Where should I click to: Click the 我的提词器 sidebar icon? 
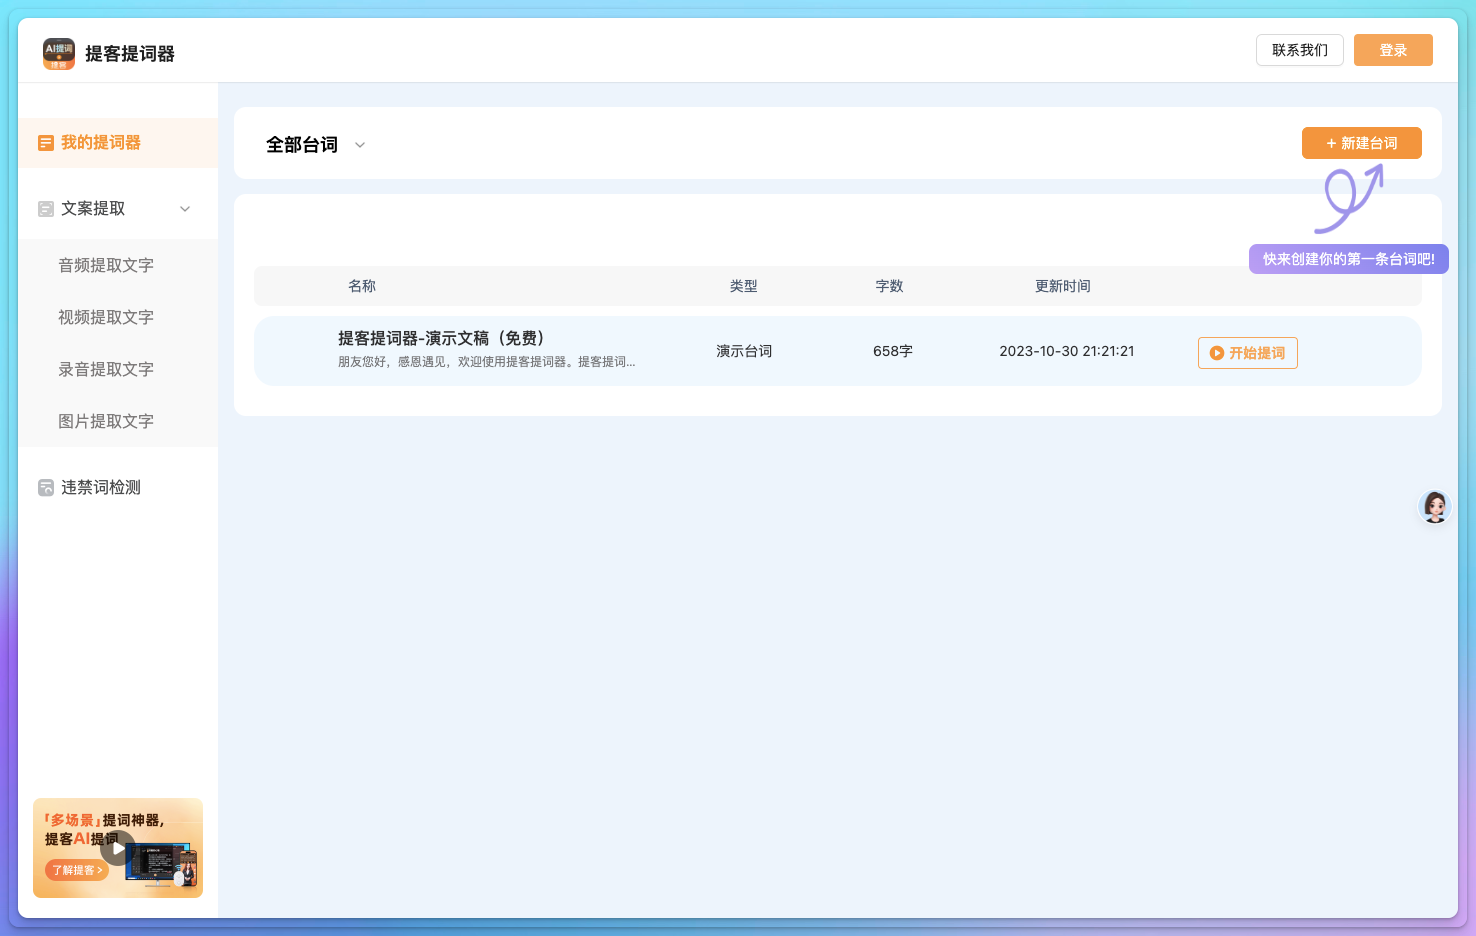click(x=46, y=143)
